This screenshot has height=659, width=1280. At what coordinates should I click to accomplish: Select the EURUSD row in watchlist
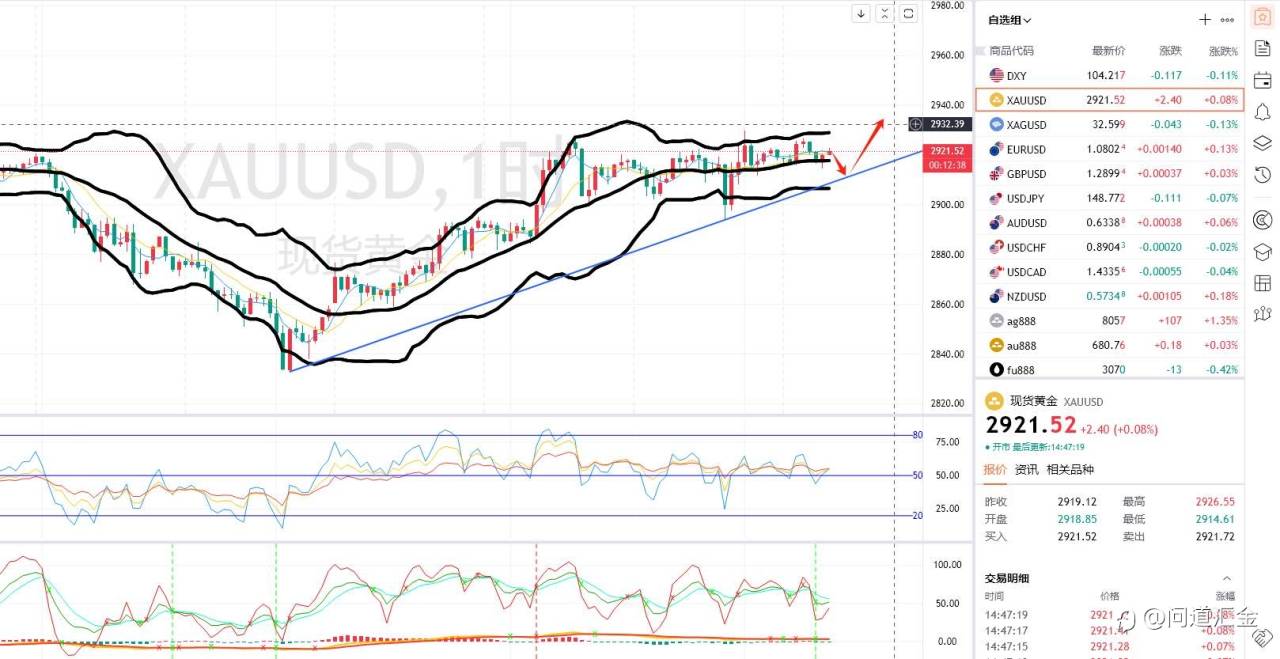coord(1110,149)
